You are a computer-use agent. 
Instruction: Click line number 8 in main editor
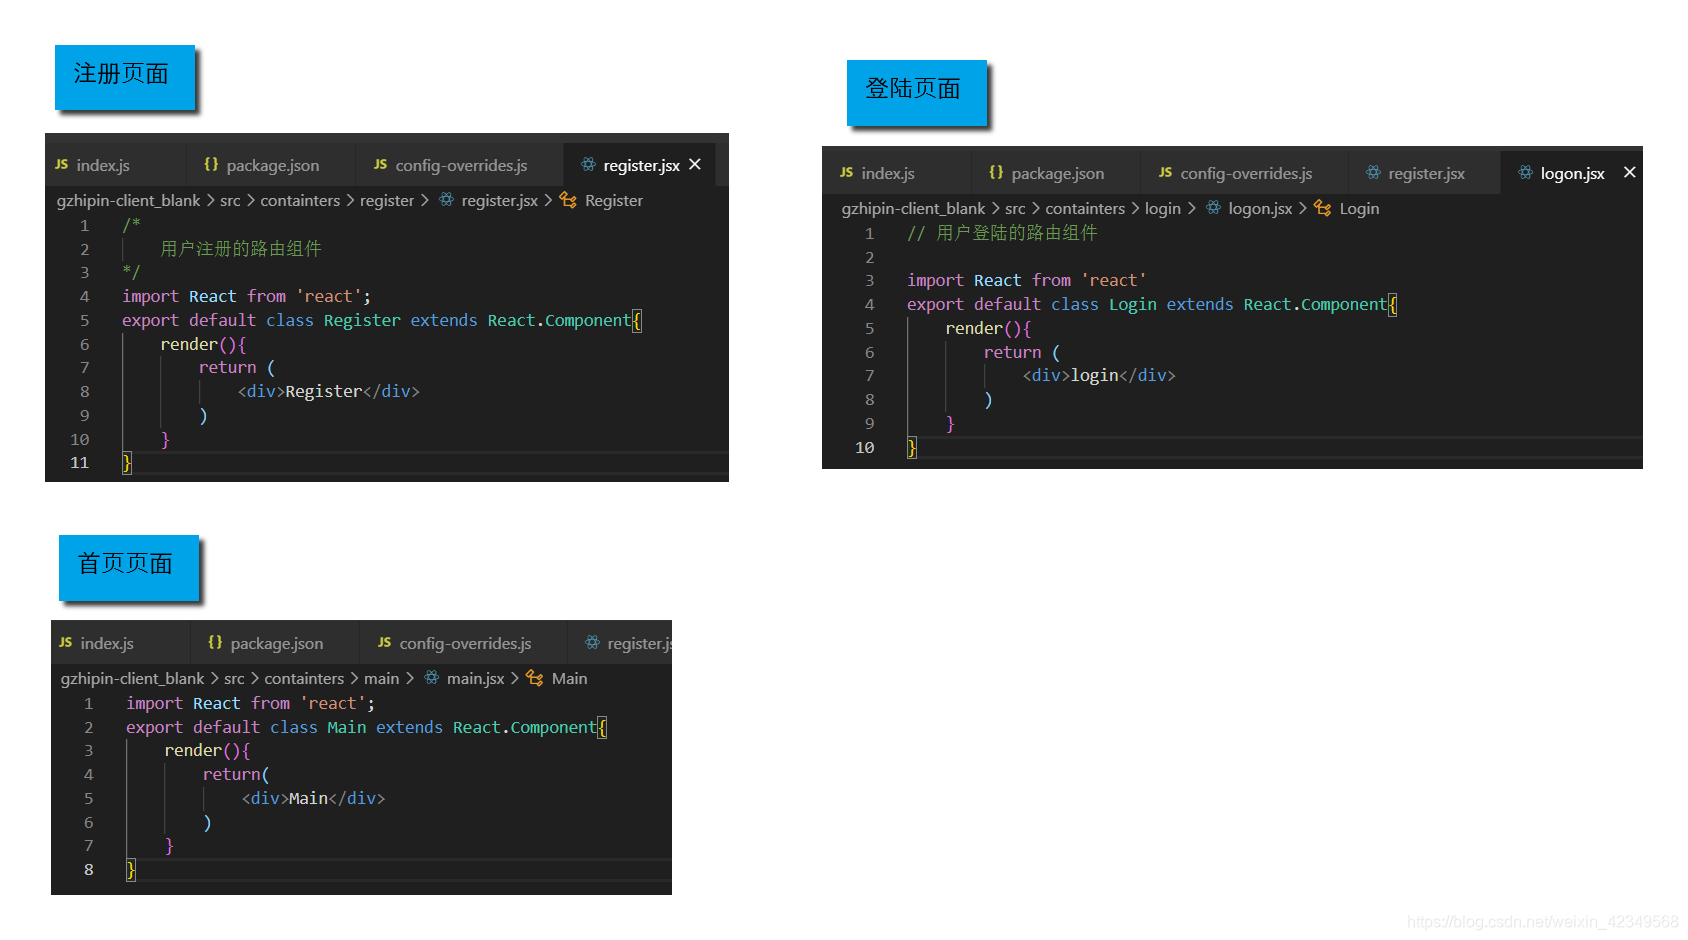click(x=89, y=870)
